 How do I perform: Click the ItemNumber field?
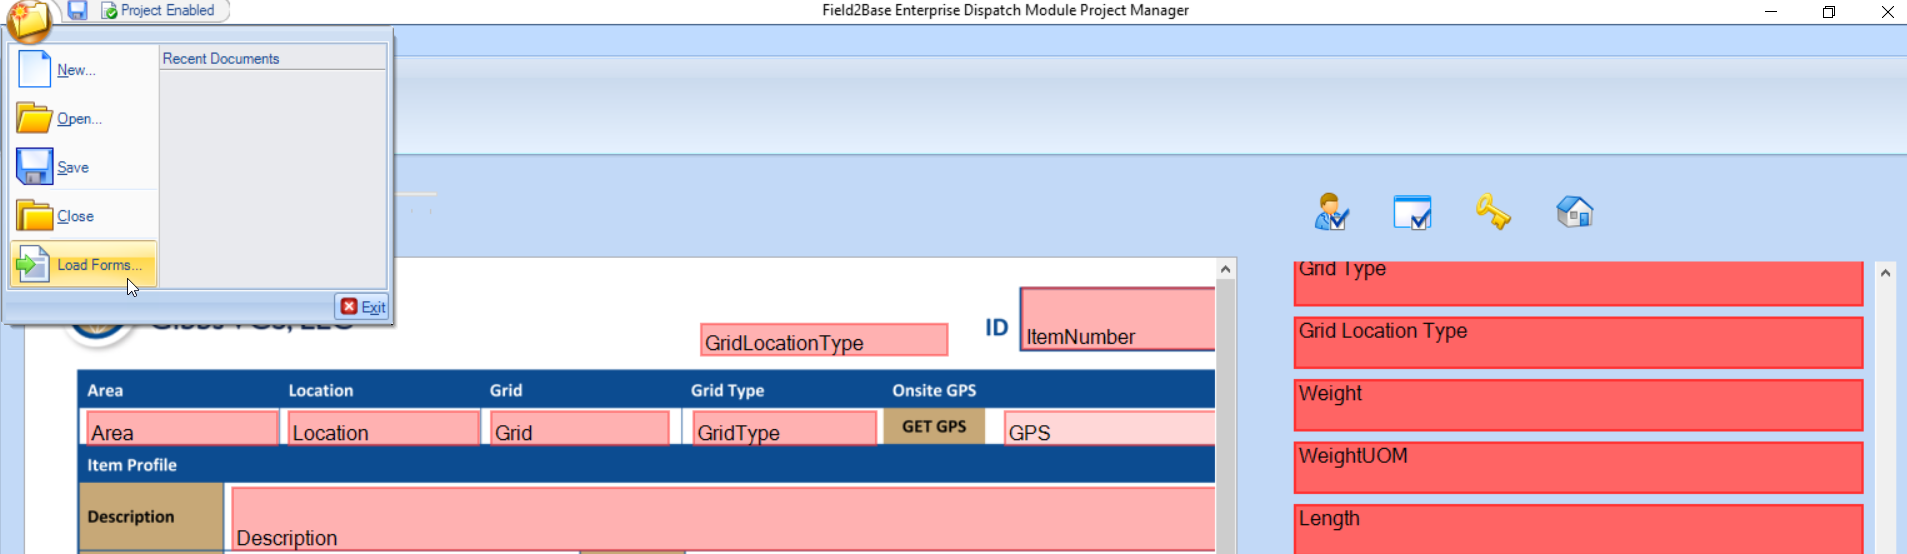[x=1118, y=319]
